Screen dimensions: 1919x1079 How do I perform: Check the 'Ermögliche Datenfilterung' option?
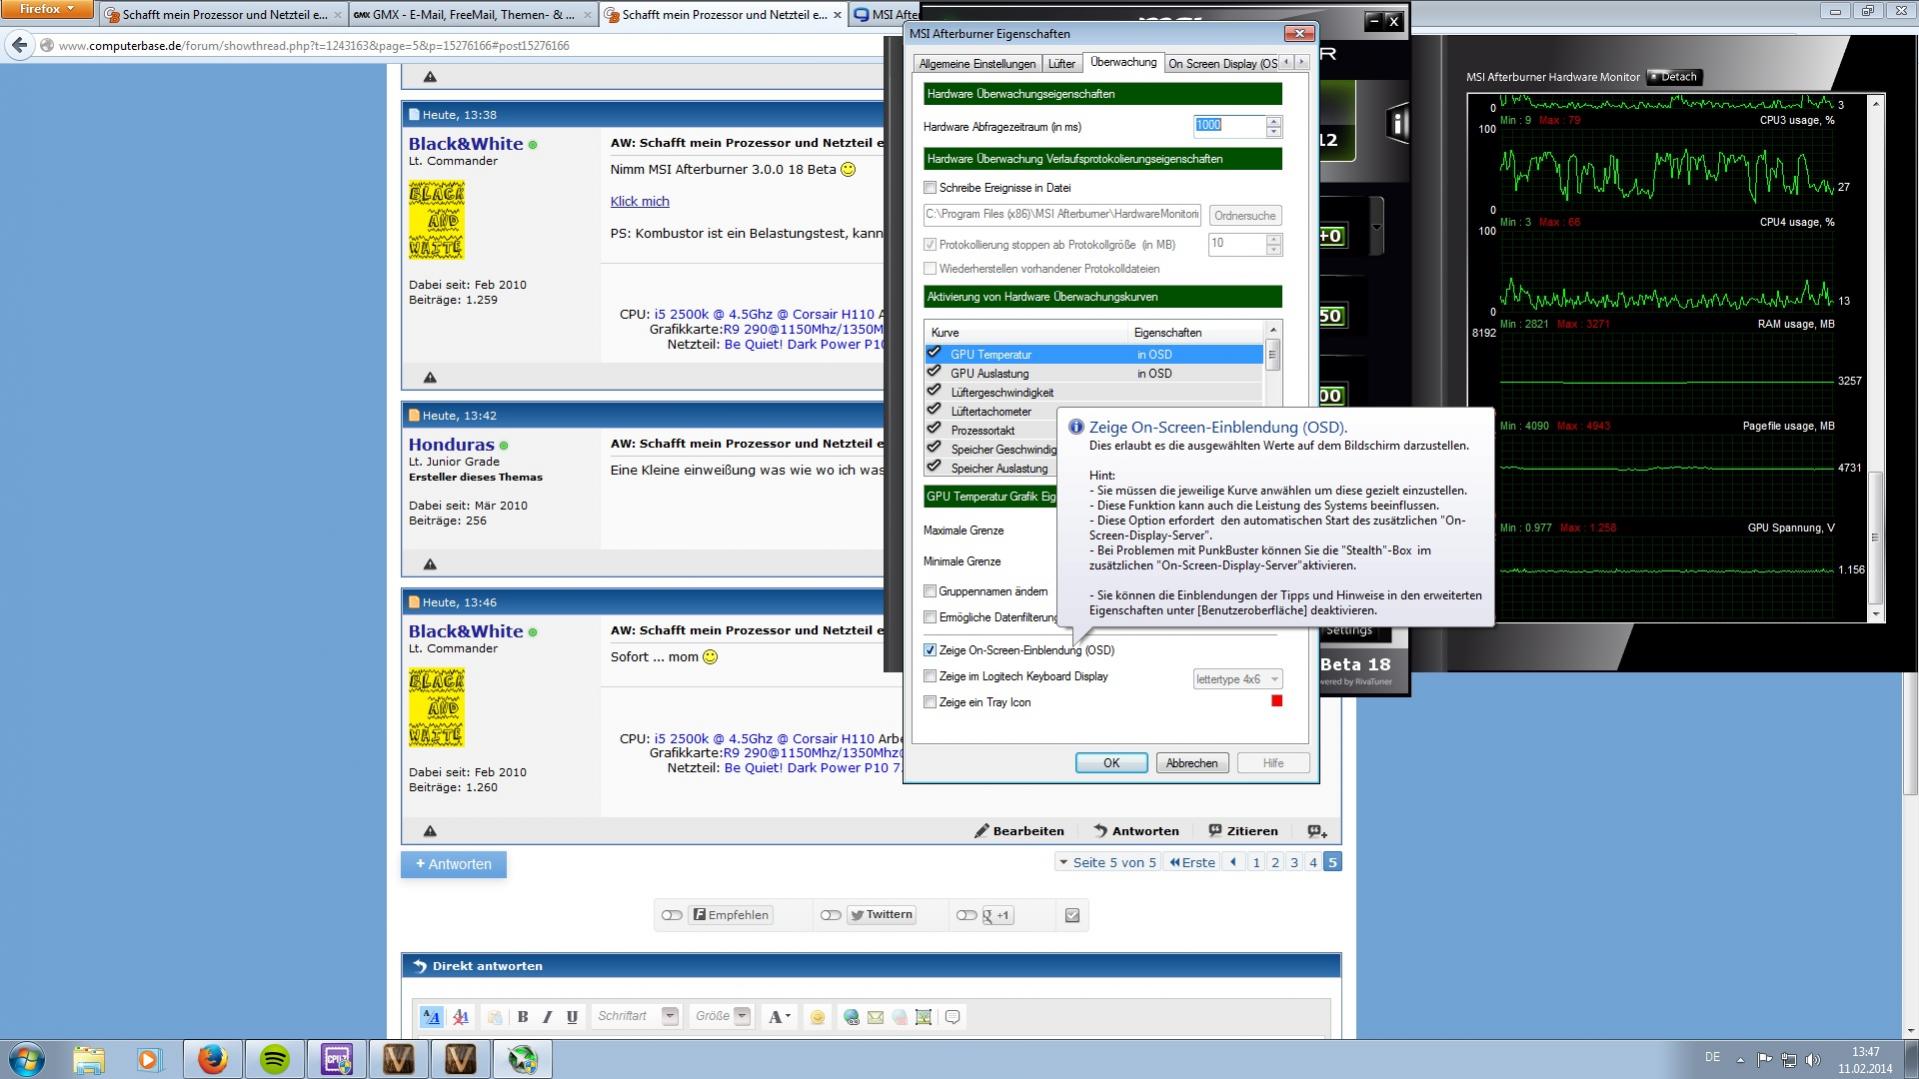(x=930, y=617)
